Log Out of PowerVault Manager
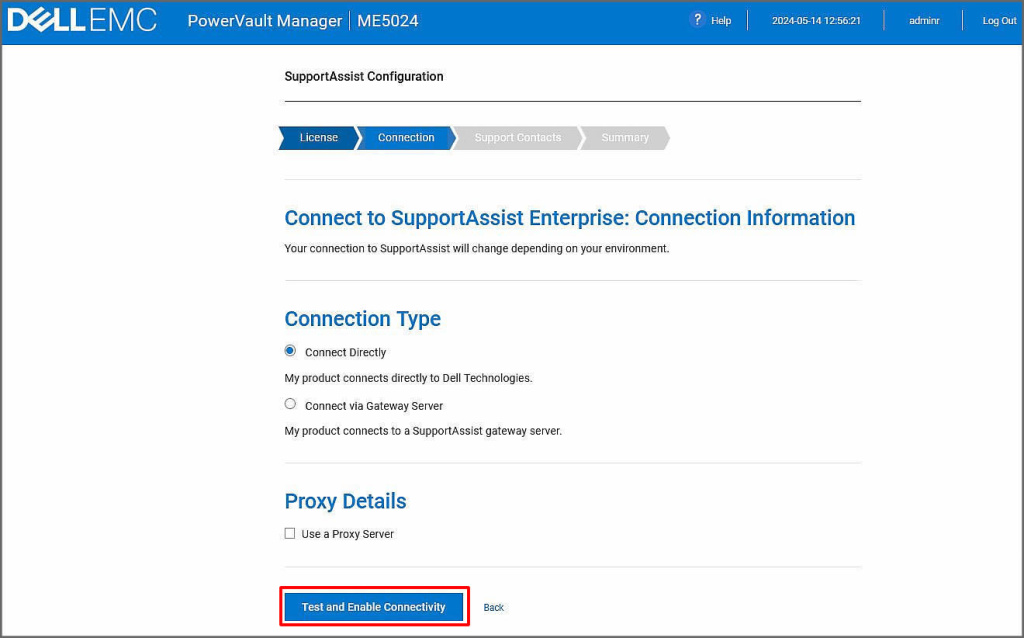Viewport: 1024px width, 638px height. (998, 21)
